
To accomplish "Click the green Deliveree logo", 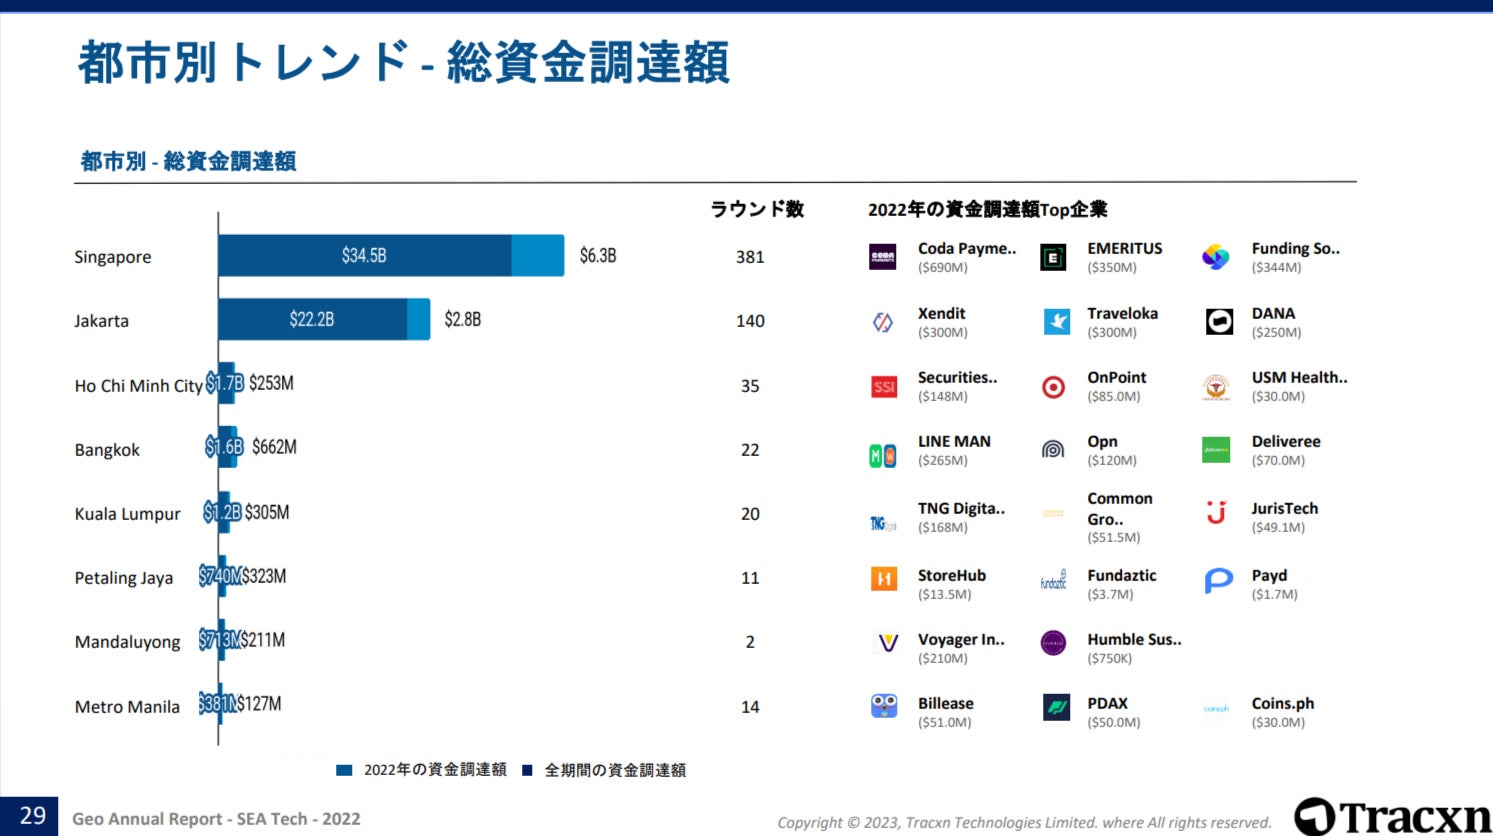I will (x=1216, y=450).
